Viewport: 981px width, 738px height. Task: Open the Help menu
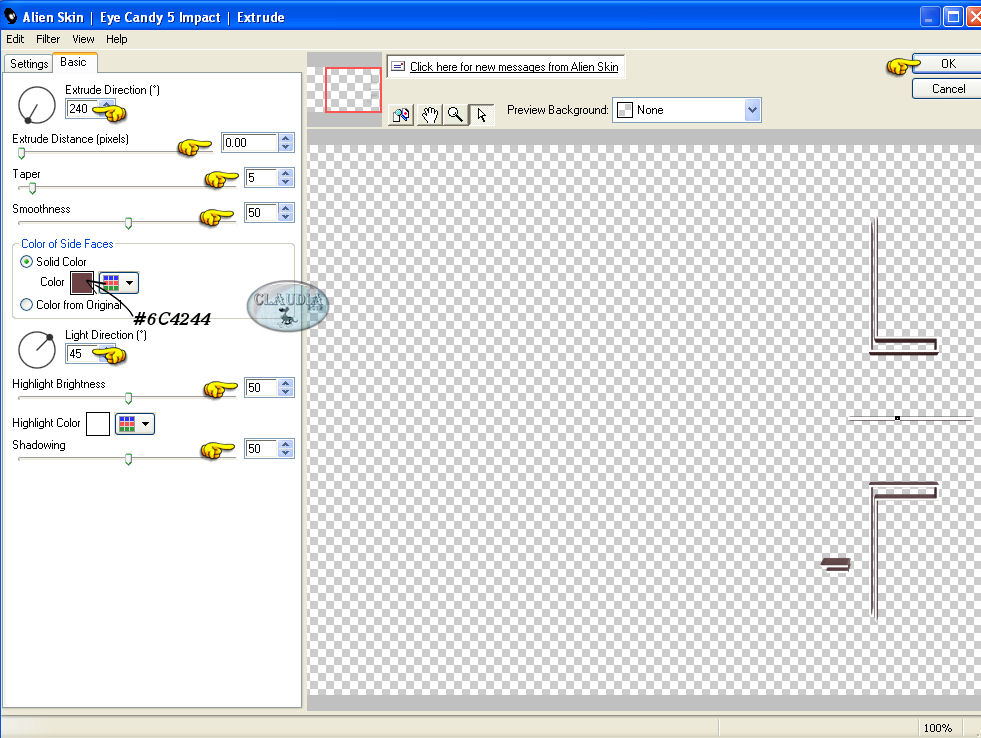pyautogui.click(x=116, y=39)
